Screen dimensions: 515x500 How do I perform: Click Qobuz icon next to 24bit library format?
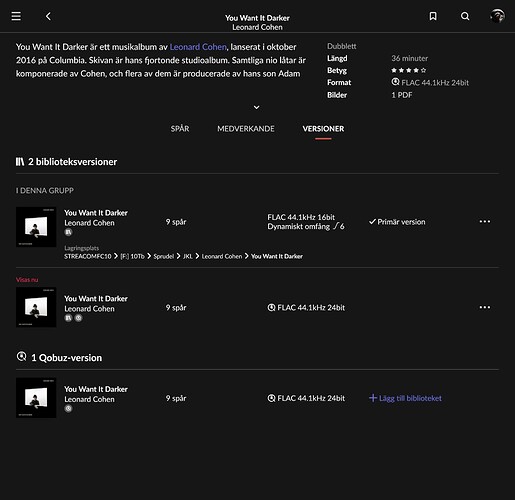[x=271, y=307]
